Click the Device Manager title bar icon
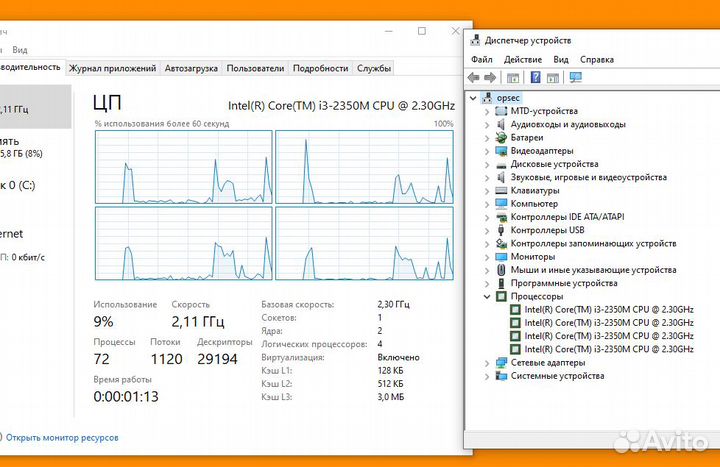Image resolution: width=720 pixels, height=467 pixels. point(475,40)
